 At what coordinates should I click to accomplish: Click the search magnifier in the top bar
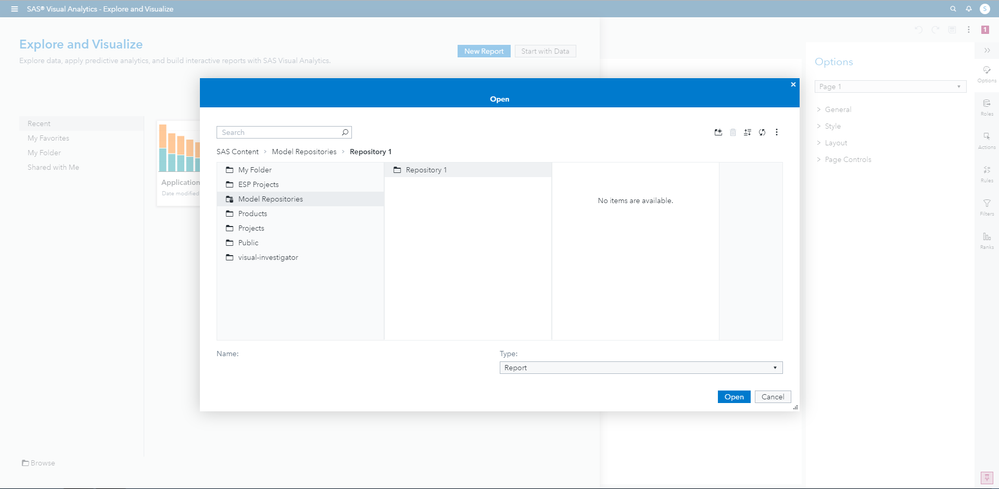(x=953, y=9)
